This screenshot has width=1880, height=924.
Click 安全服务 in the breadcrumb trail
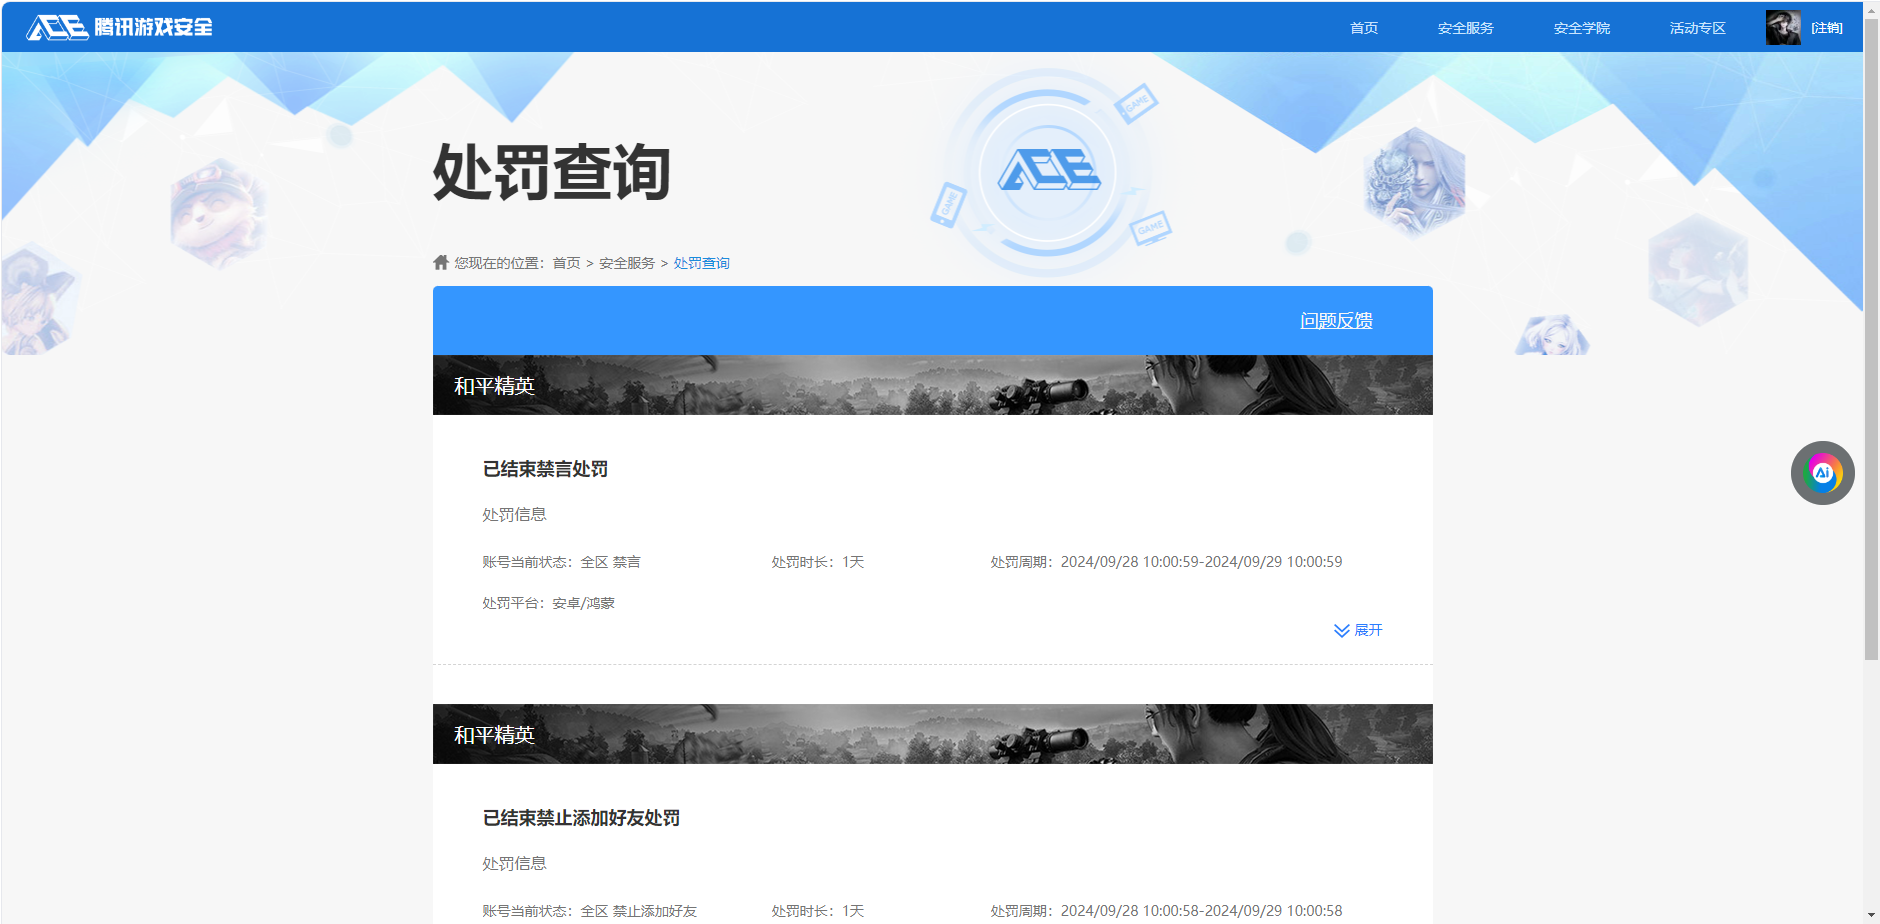627,263
